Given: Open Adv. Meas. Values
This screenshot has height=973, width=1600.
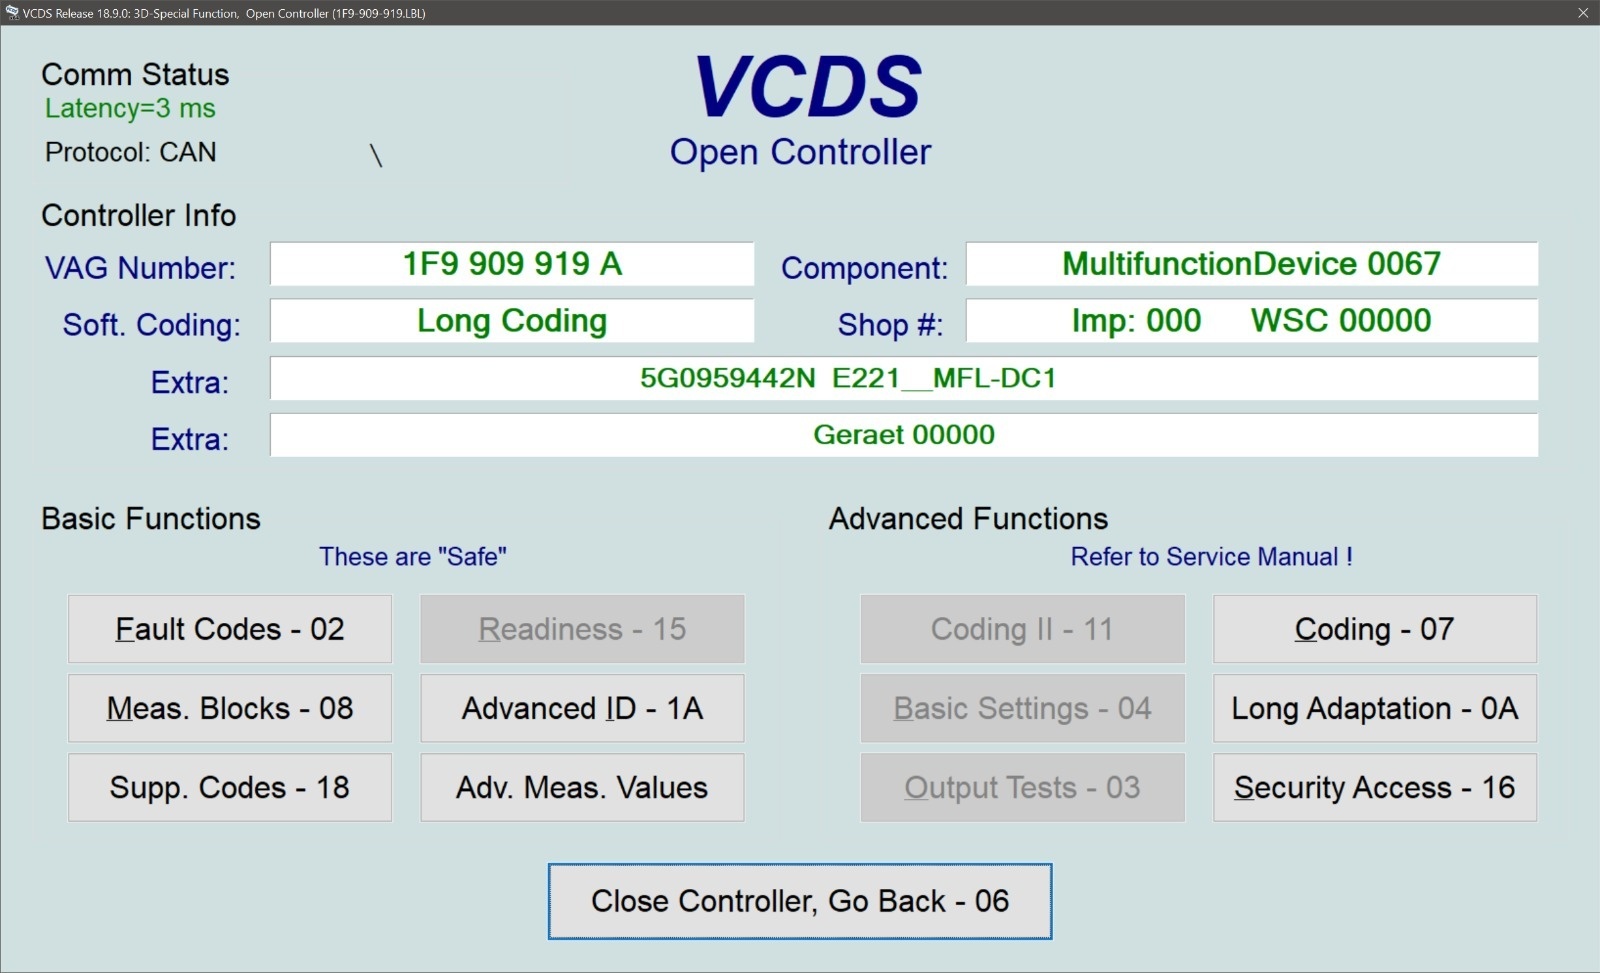Looking at the screenshot, I should [582, 787].
